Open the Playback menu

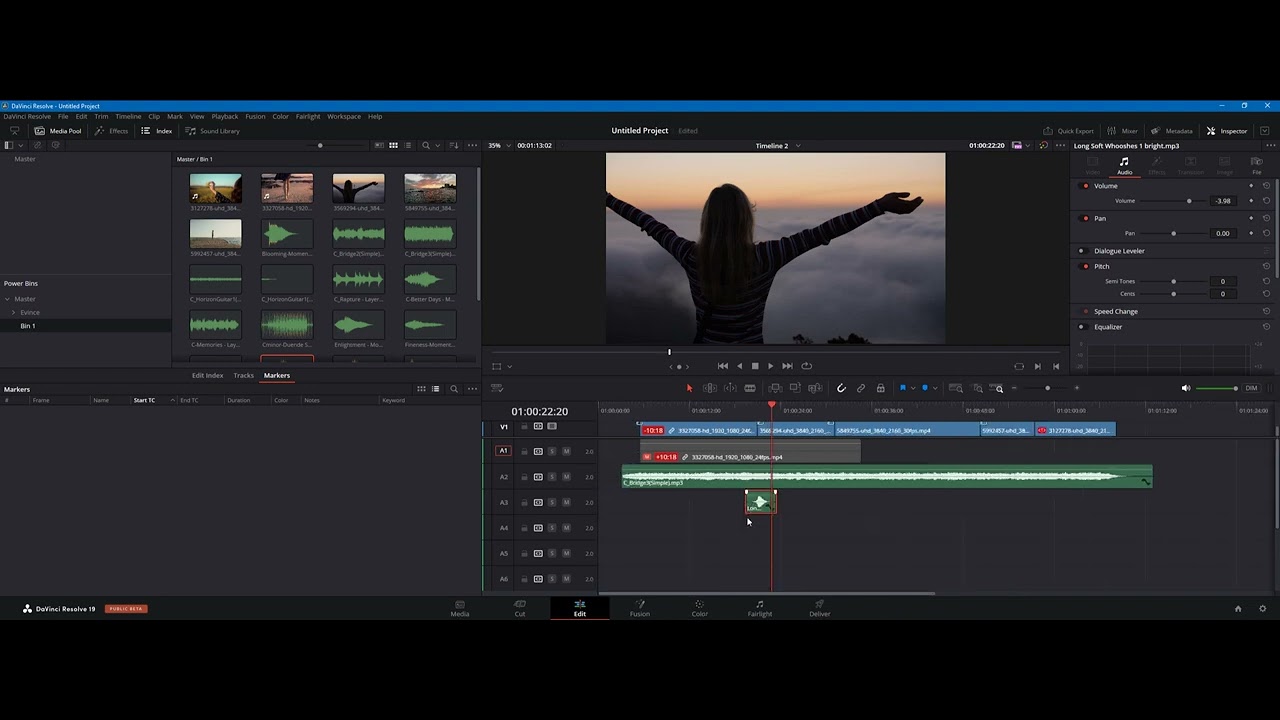pyautogui.click(x=225, y=116)
